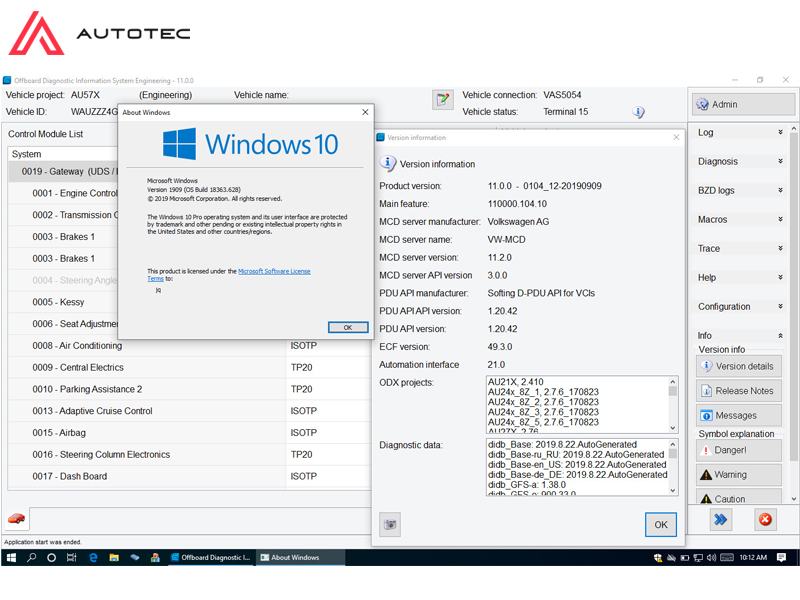Select 0009 - Central Electrics row
The height and width of the screenshot is (600, 800).
pyautogui.click(x=189, y=367)
